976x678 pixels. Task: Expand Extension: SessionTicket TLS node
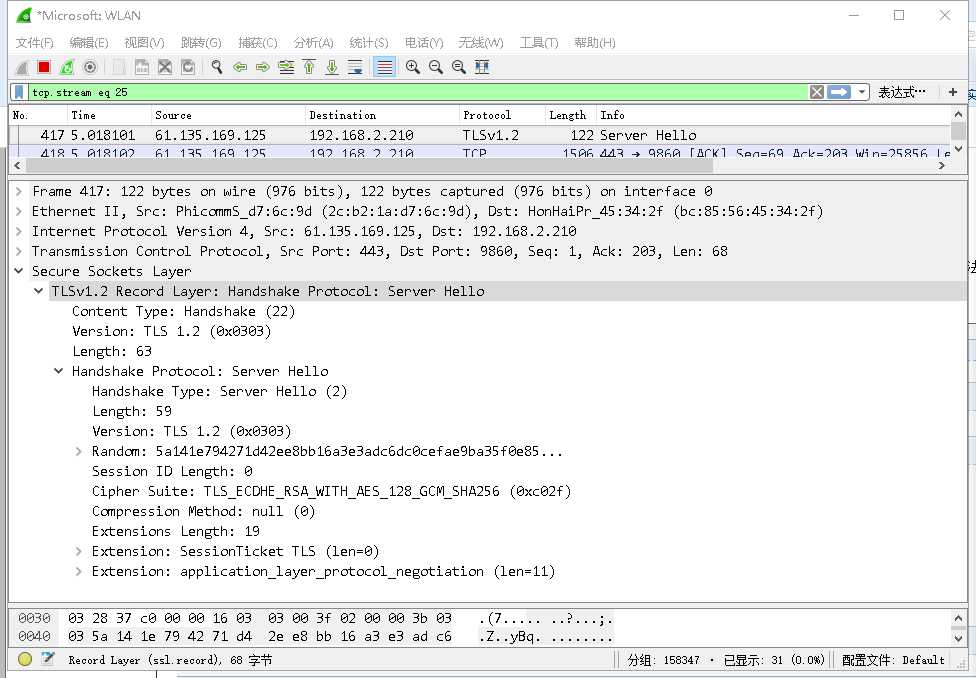pyautogui.click(x=78, y=552)
